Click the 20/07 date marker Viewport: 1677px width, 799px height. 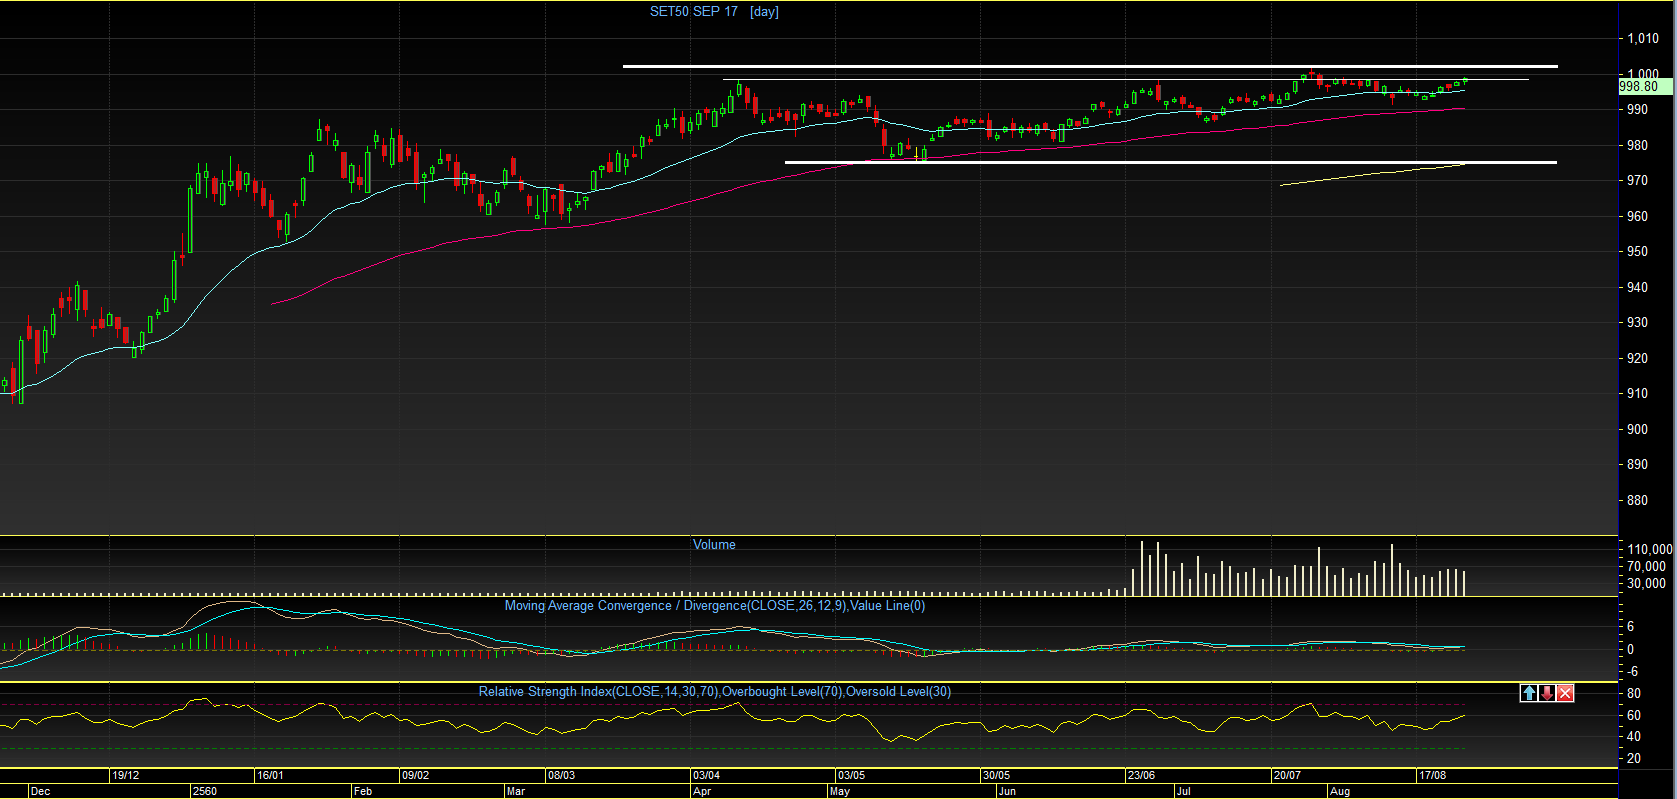[1288, 776]
